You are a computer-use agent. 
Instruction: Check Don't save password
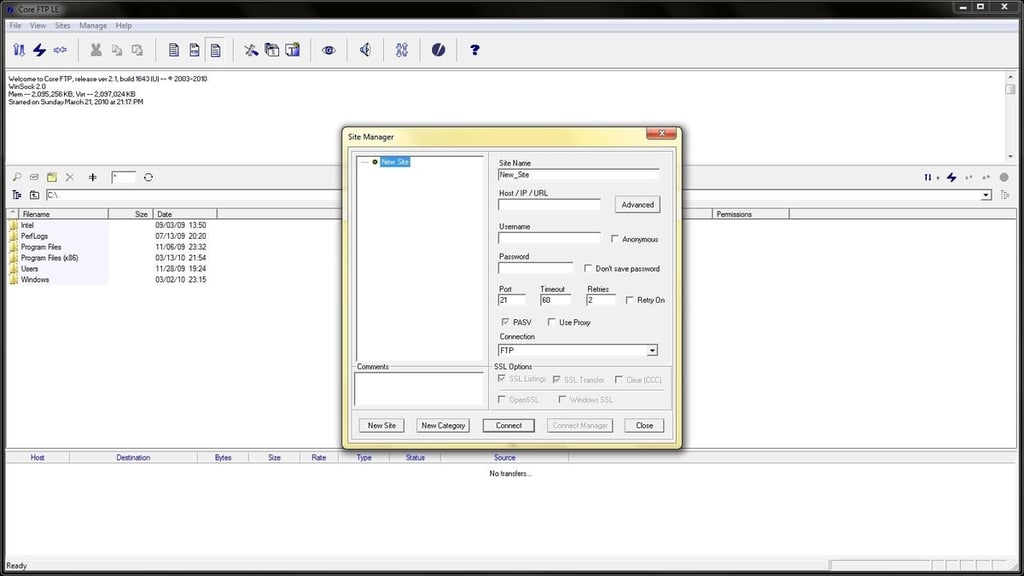click(588, 268)
